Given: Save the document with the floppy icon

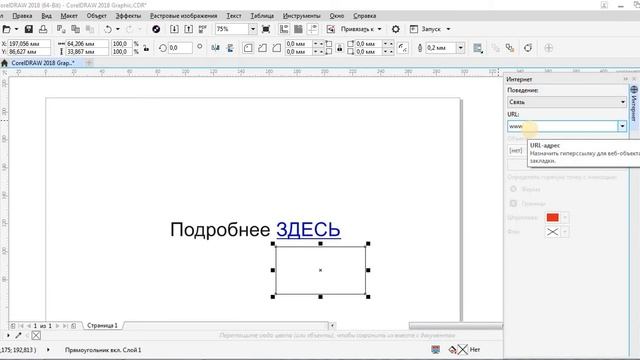Looking at the screenshot, I should (29, 29).
